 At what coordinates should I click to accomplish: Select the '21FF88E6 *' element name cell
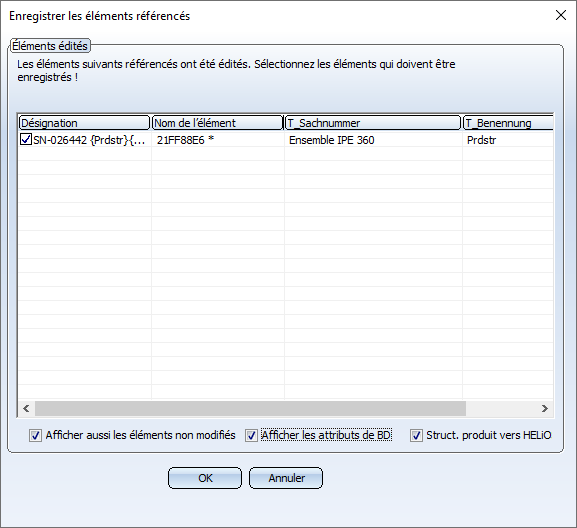[x=218, y=140]
